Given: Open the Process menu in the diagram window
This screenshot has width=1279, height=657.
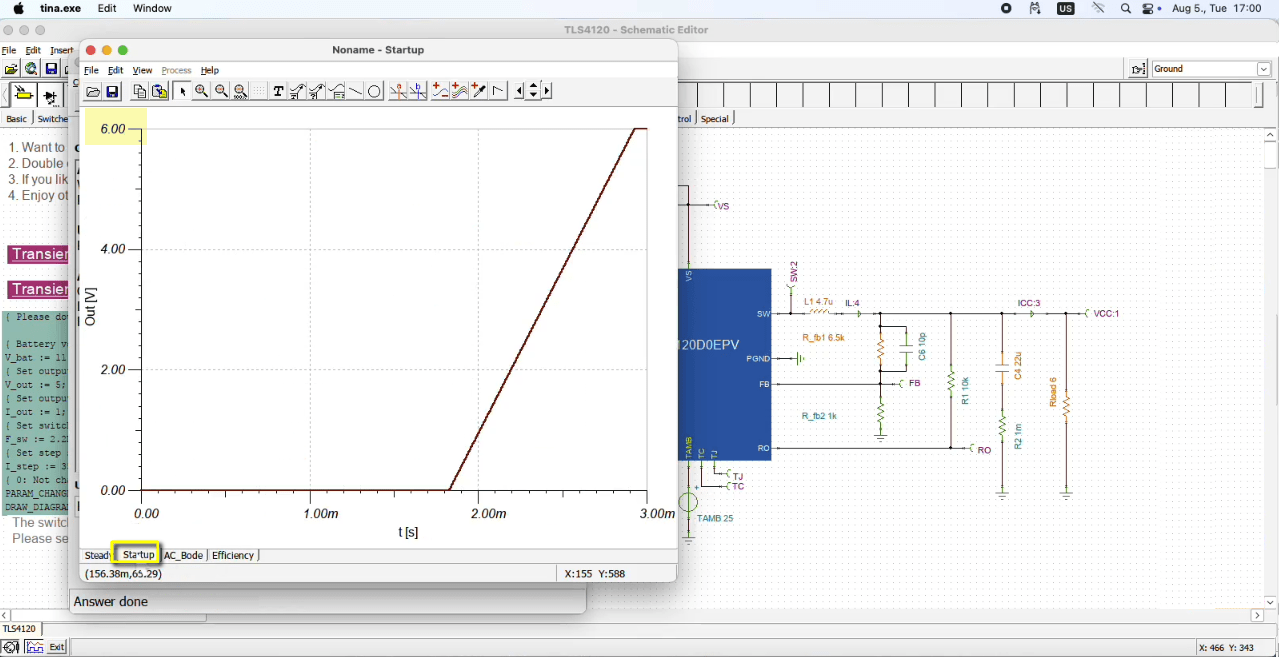Looking at the screenshot, I should pyautogui.click(x=176, y=70).
